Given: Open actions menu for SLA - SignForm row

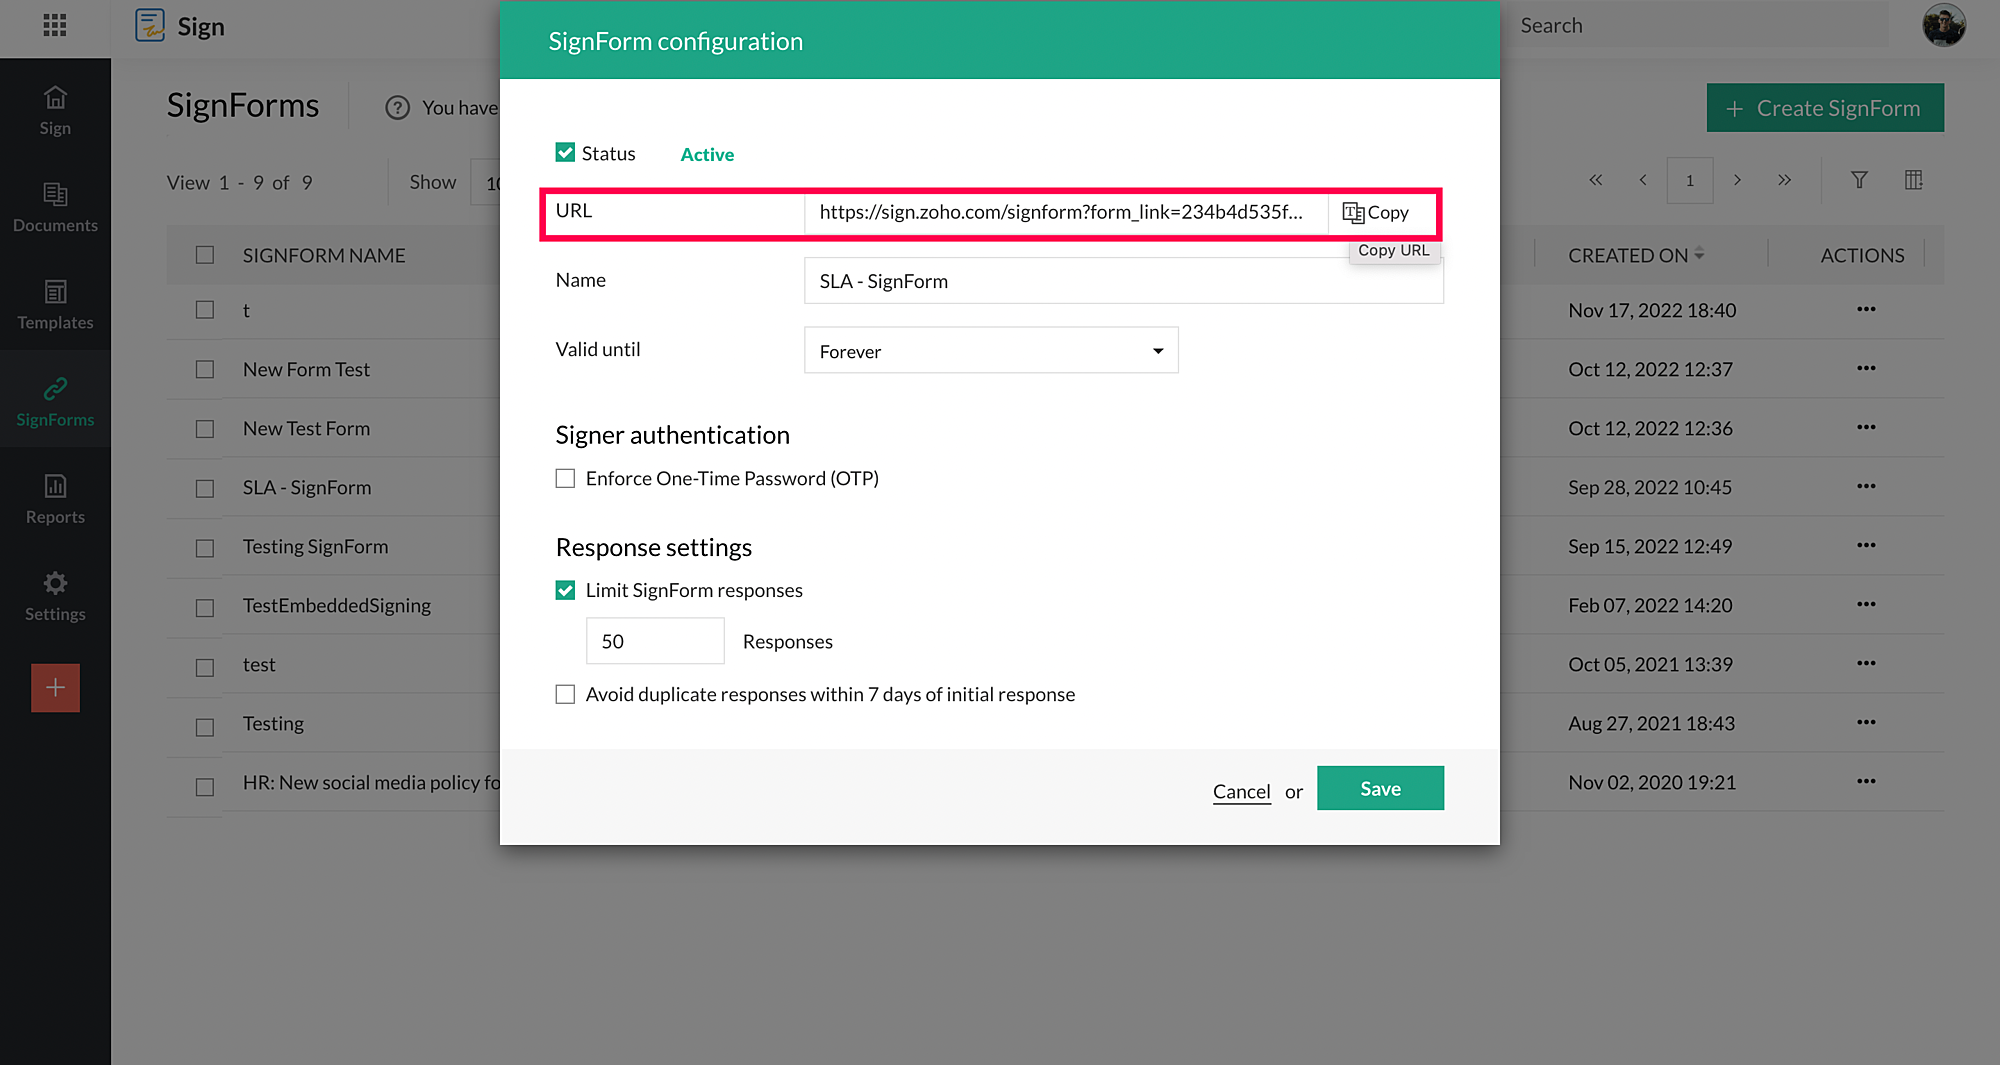Looking at the screenshot, I should click(x=1866, y=486).
